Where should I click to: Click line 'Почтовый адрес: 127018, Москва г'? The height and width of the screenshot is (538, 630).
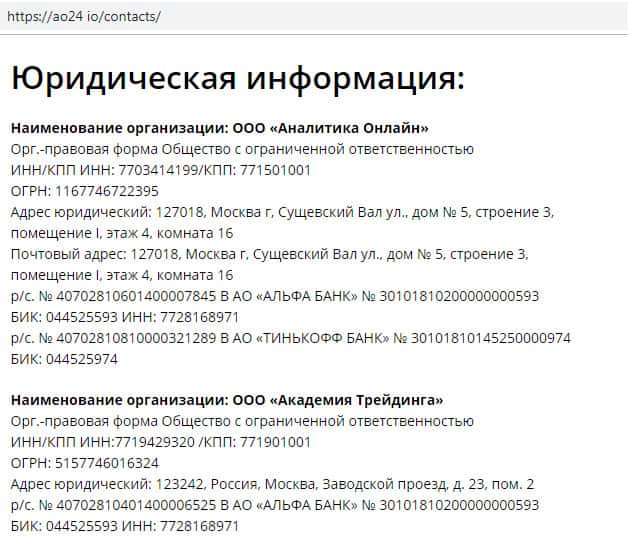tap(270, 254)
